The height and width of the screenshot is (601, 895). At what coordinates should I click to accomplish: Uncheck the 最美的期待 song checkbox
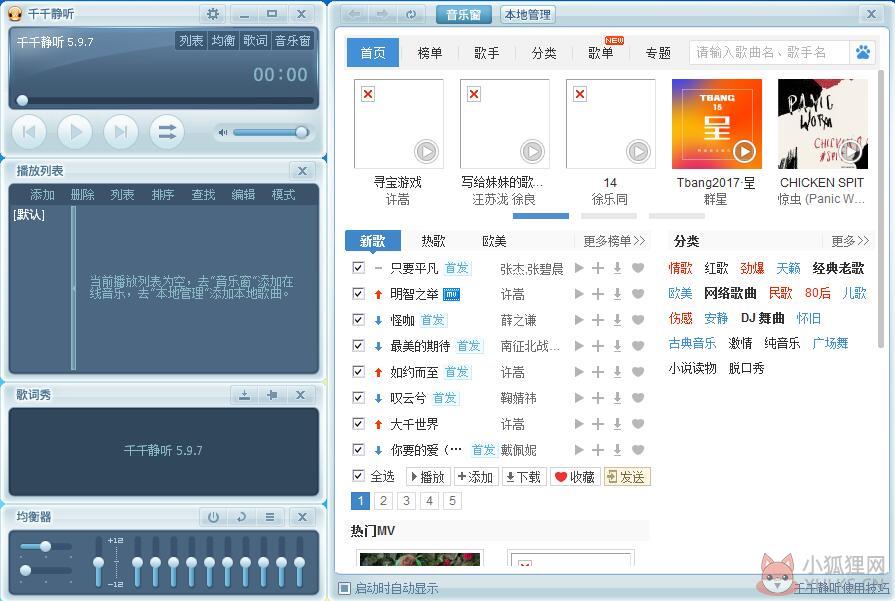coord(358,345)
